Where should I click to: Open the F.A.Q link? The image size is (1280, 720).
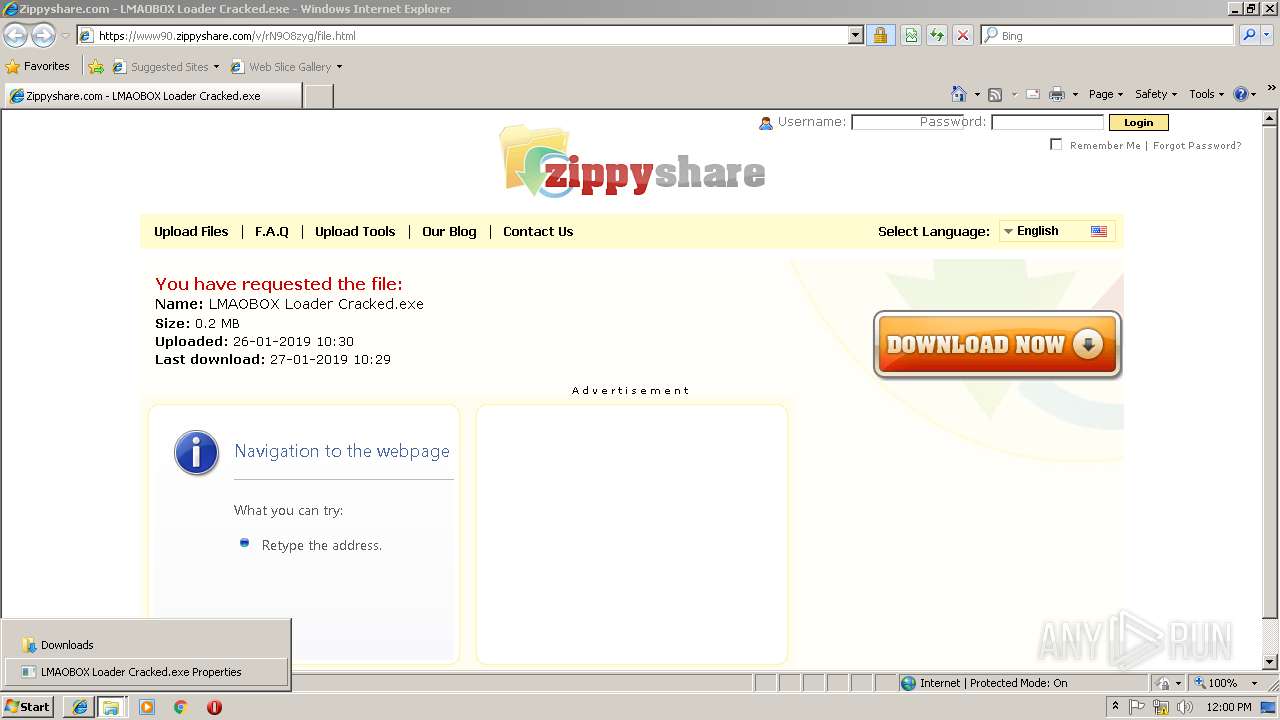click(271, 231)
